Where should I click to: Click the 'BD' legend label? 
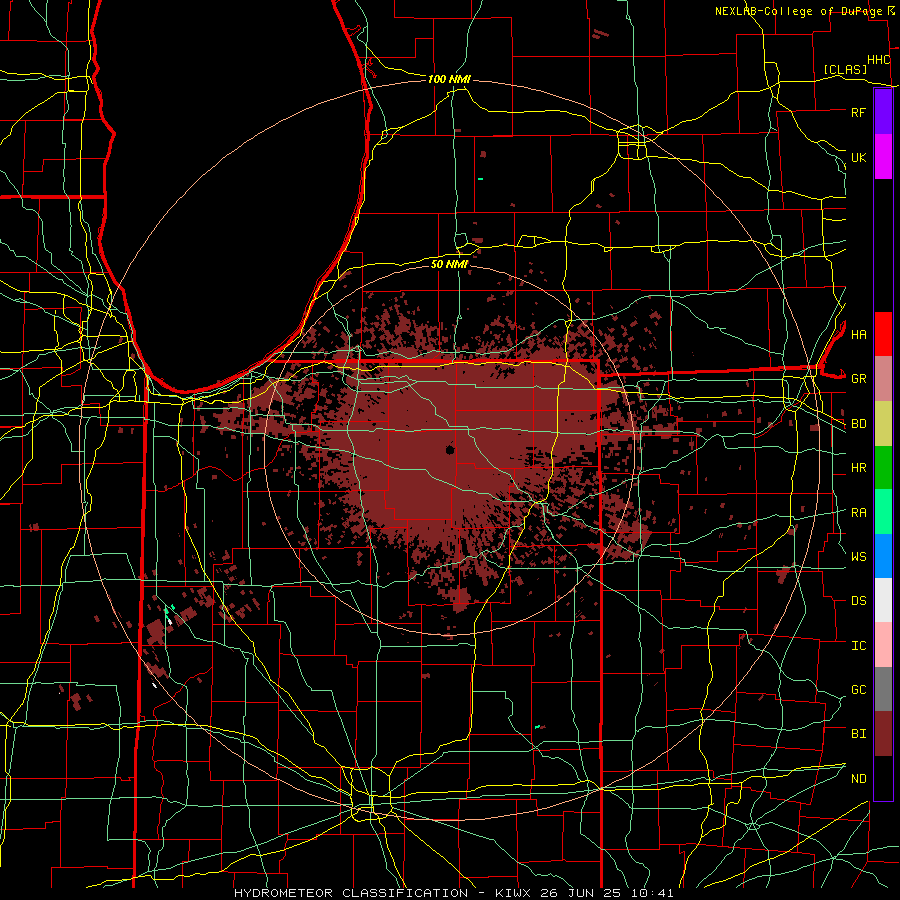(x=858, y=424)
